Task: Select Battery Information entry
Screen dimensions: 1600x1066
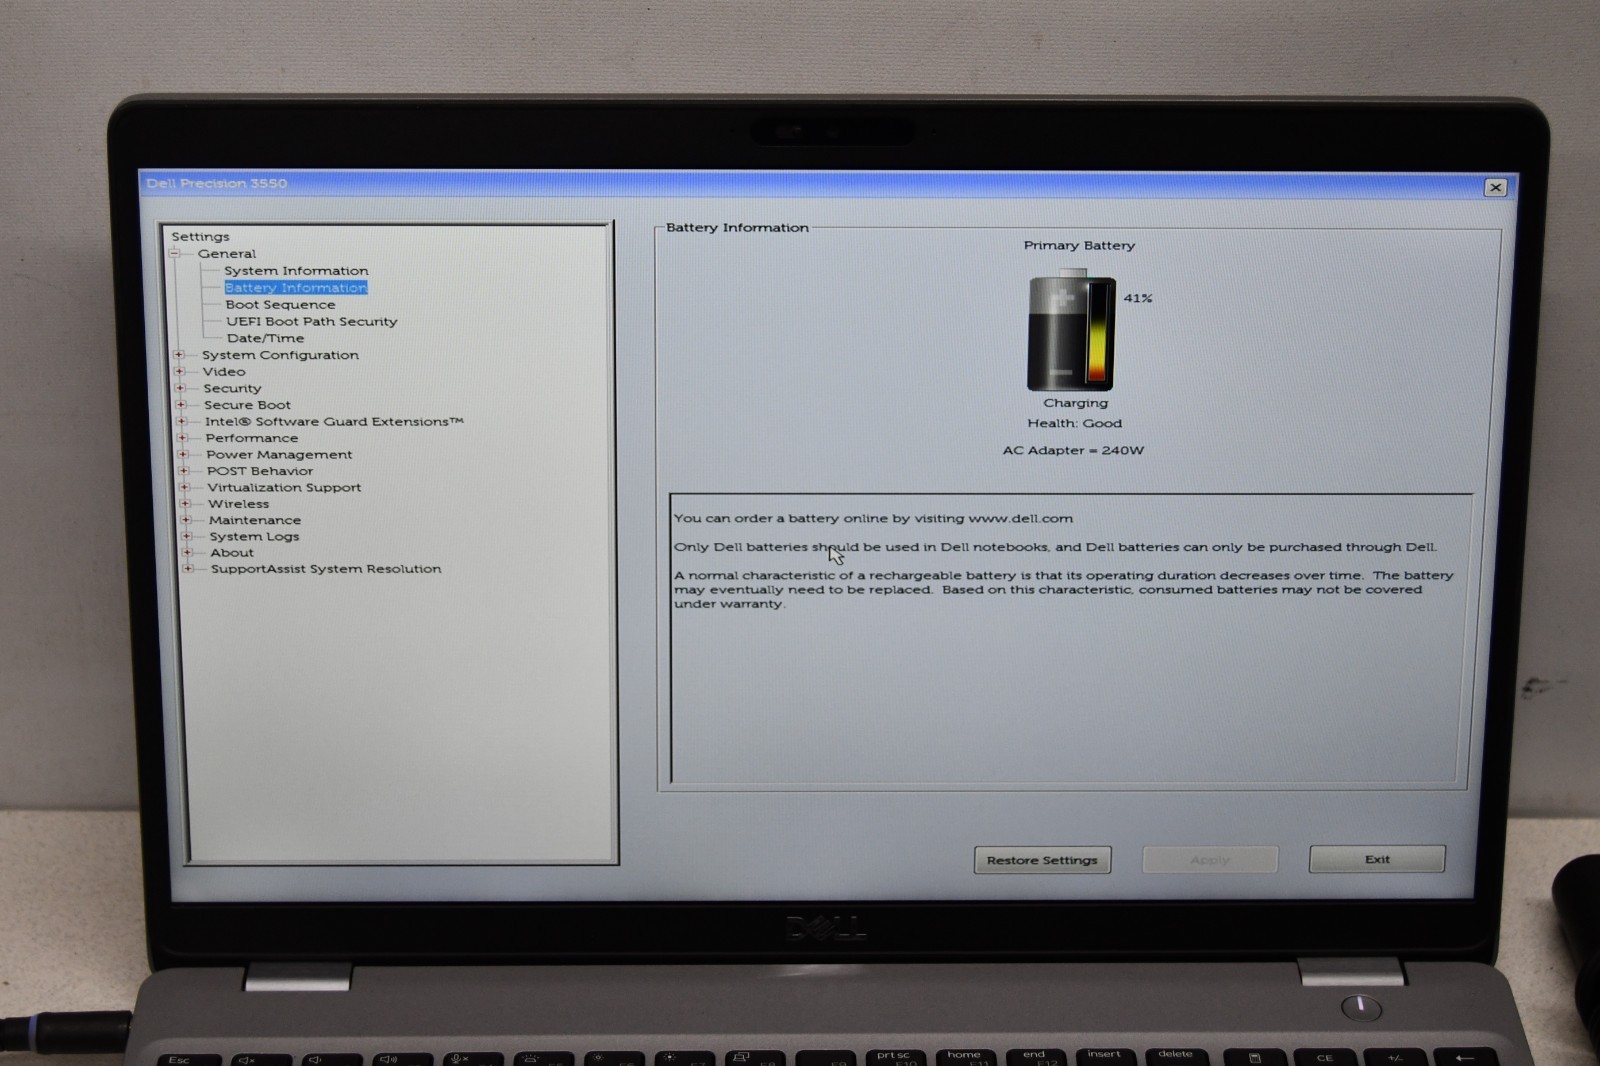Action: click(x=296, y=288)
